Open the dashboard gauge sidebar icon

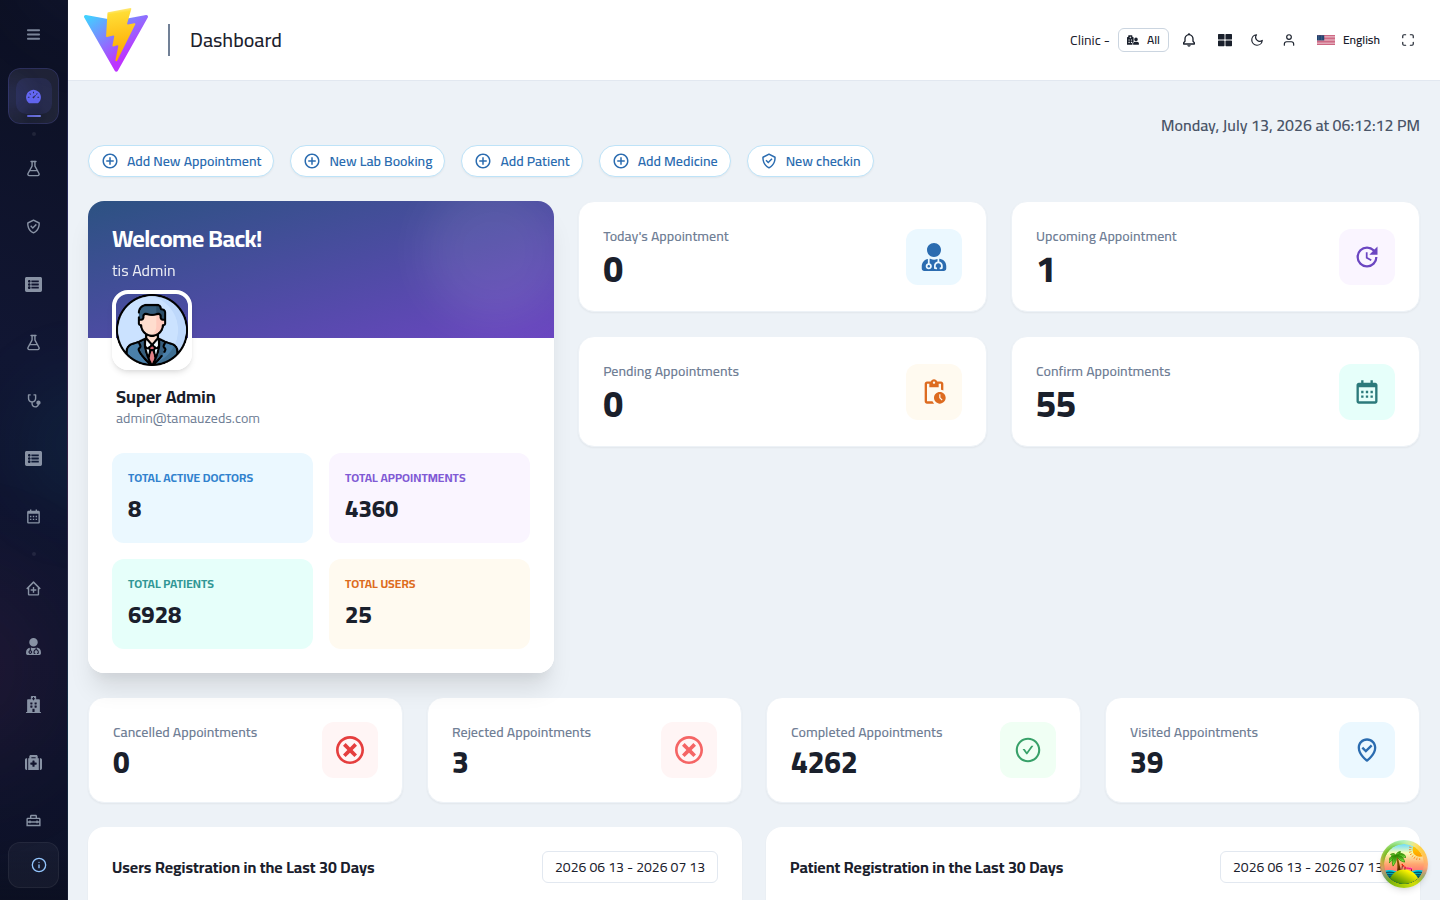point(33,97)
